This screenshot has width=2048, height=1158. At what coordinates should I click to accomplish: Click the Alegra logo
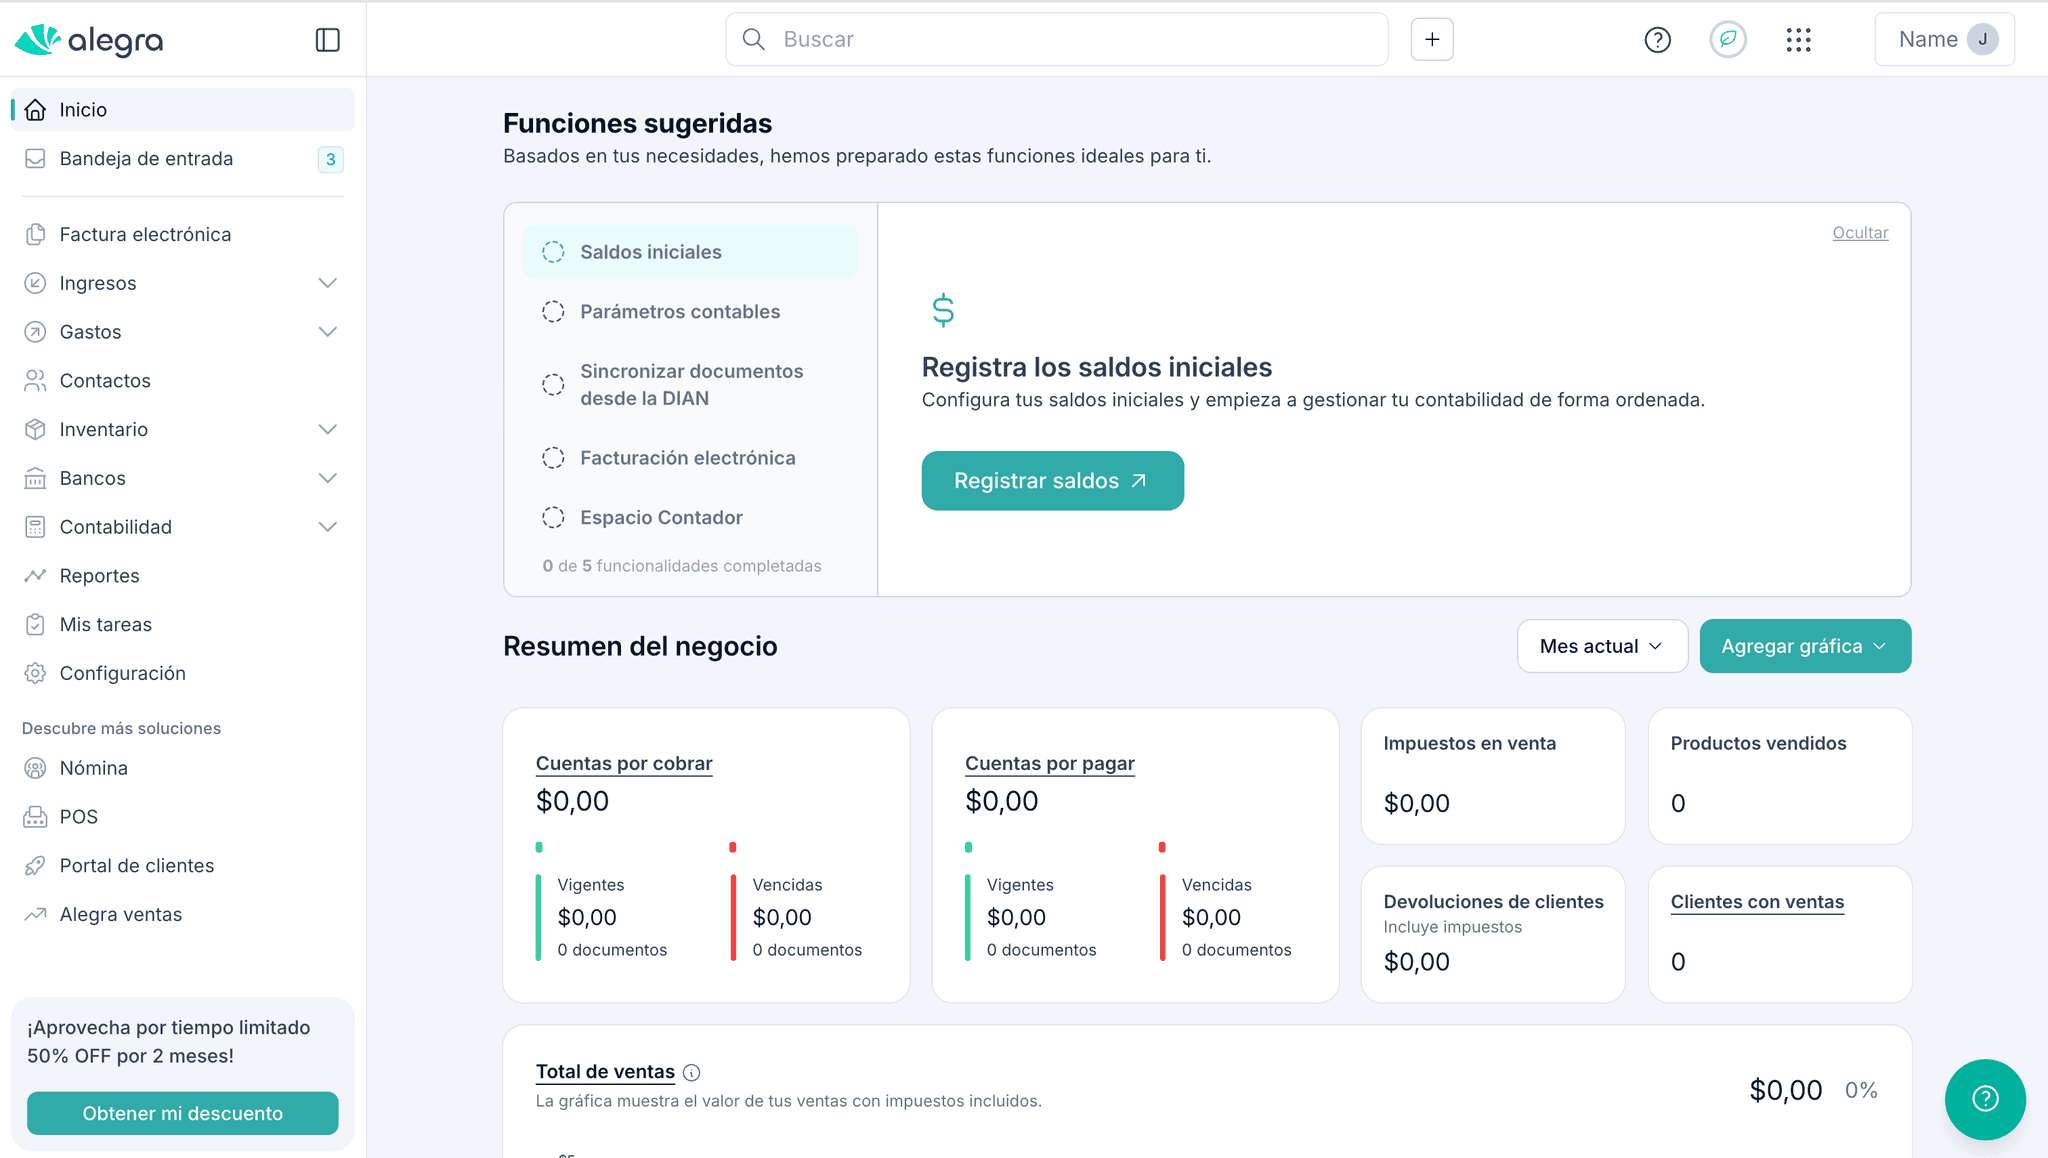coord(89,40)
